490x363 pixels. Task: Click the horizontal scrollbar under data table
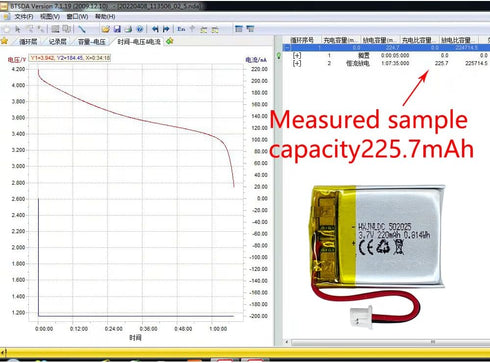[391, 342]
